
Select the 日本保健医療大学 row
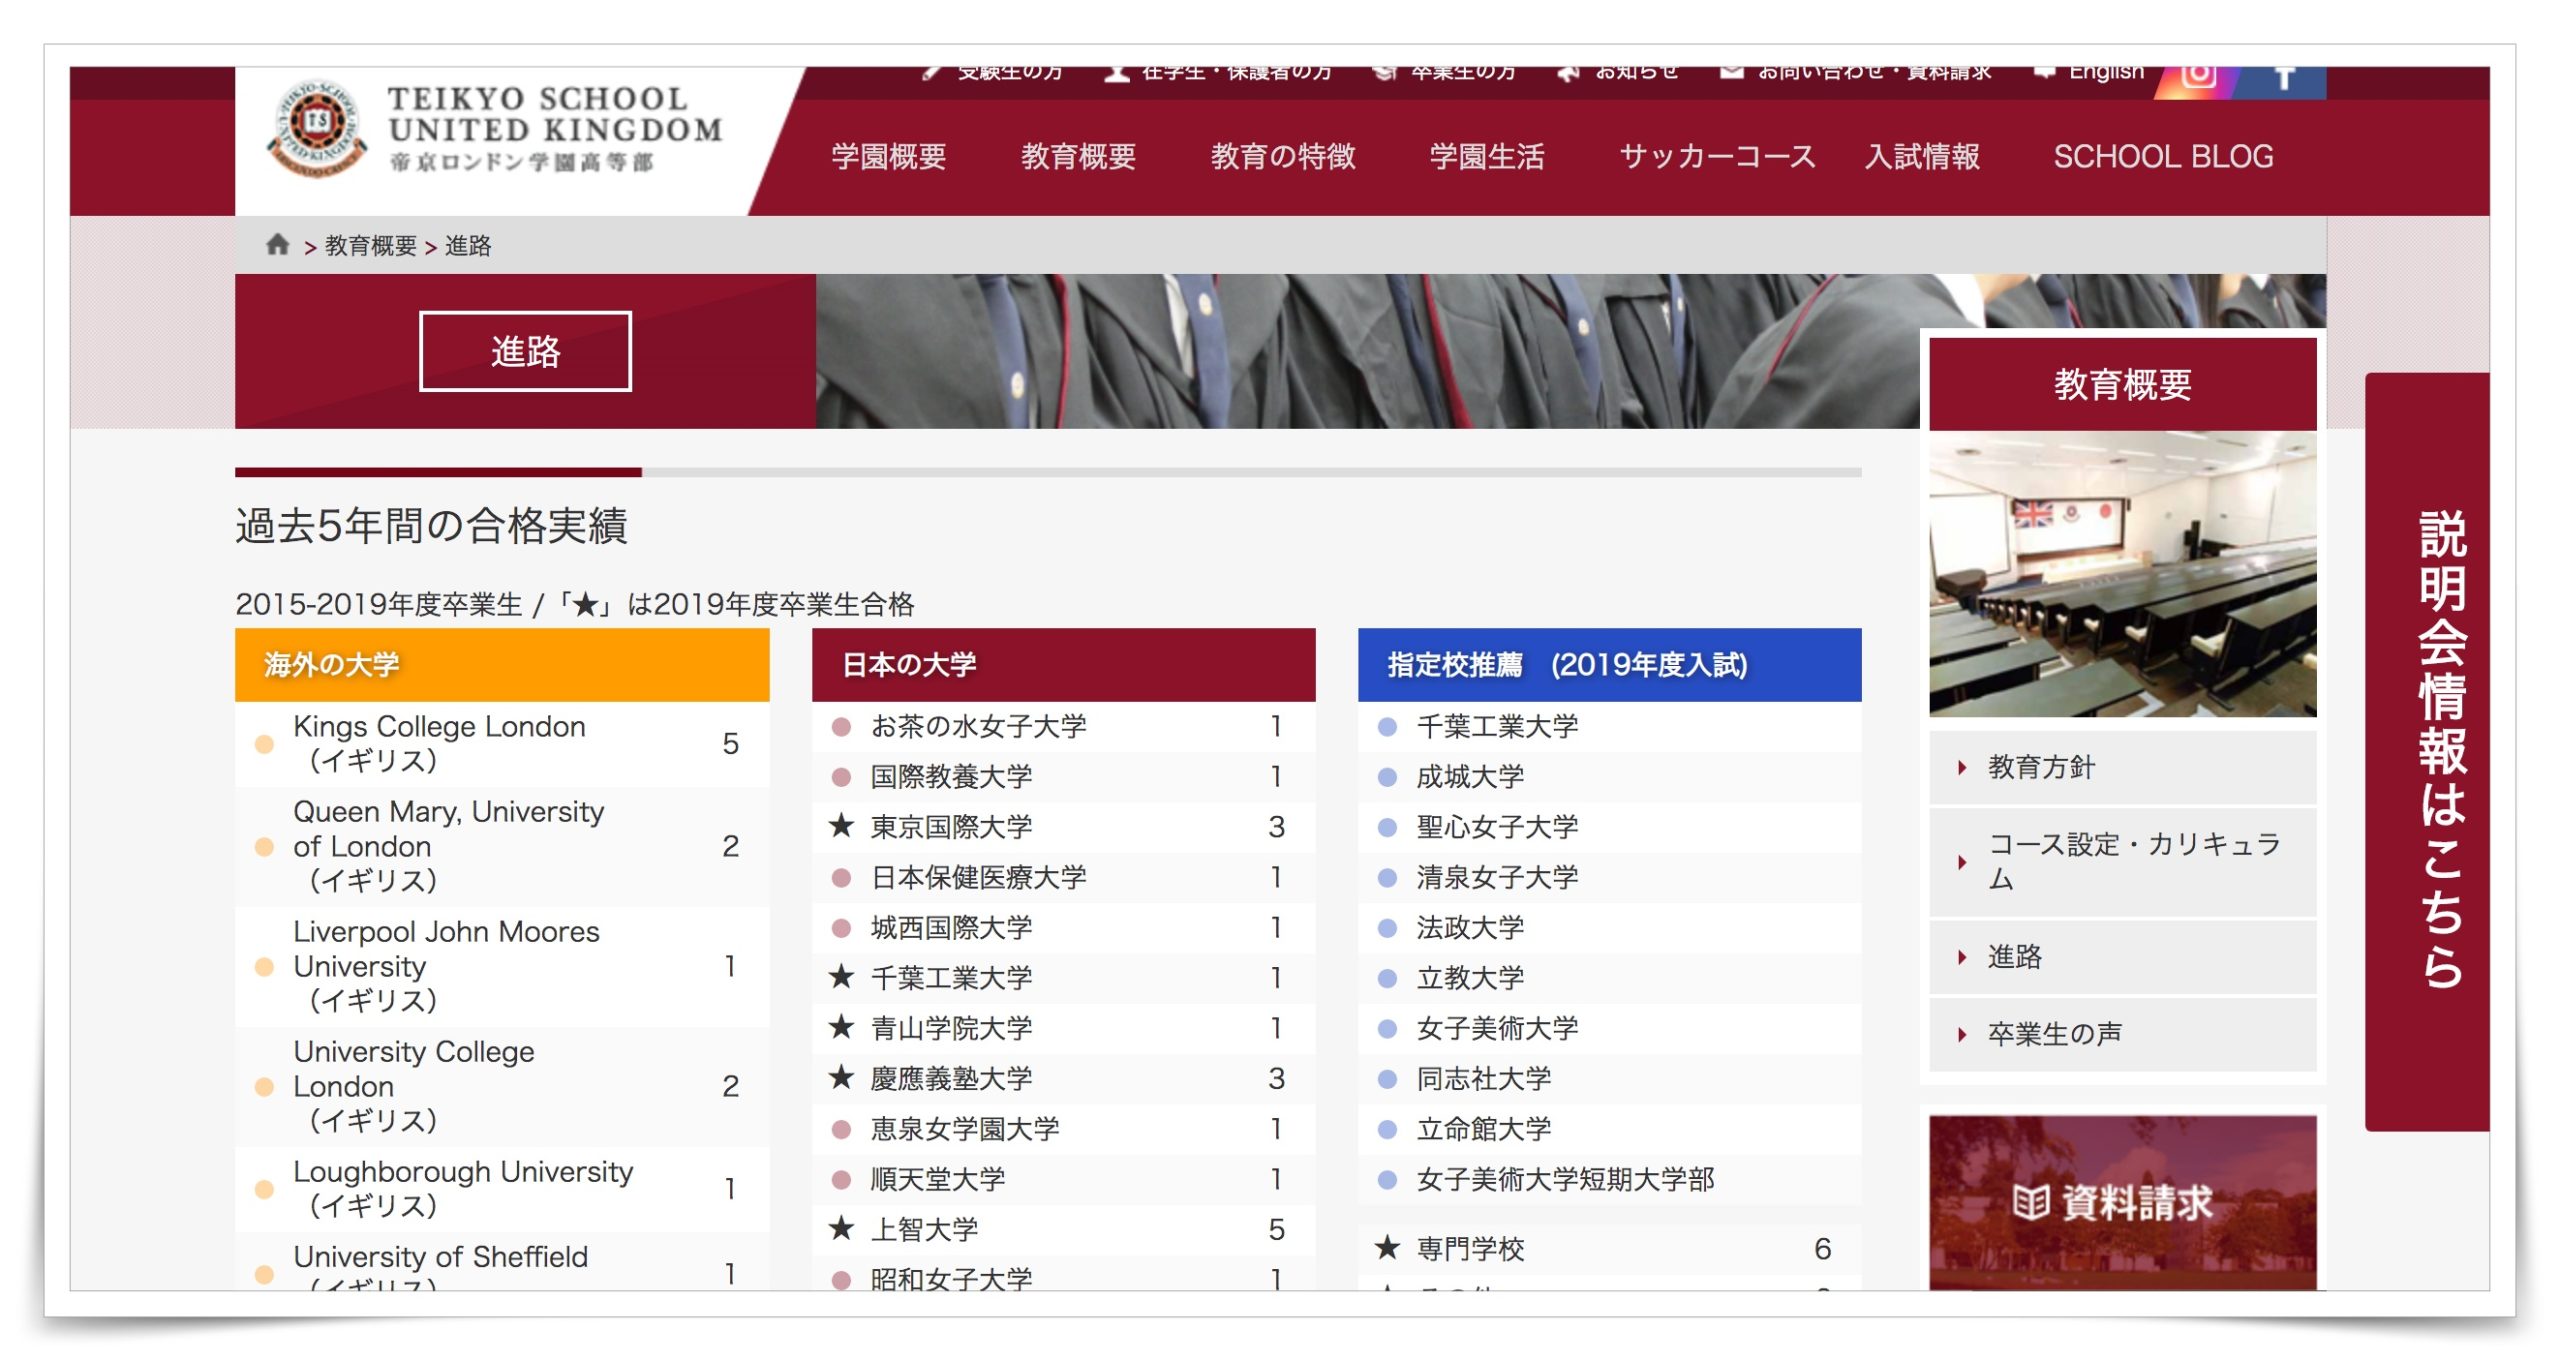(x=1063, y=877)
